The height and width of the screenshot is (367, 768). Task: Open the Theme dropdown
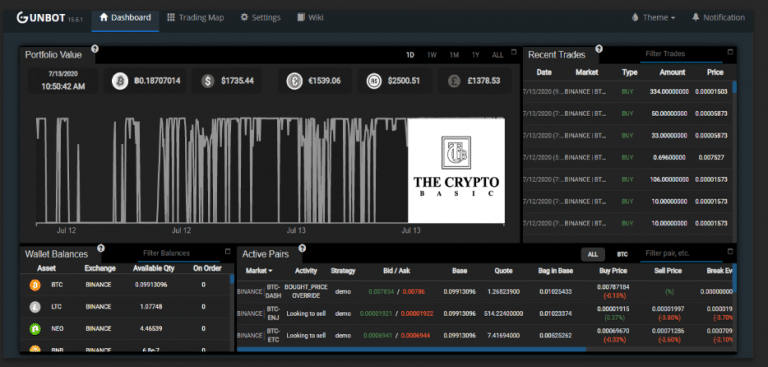(653, 18)
